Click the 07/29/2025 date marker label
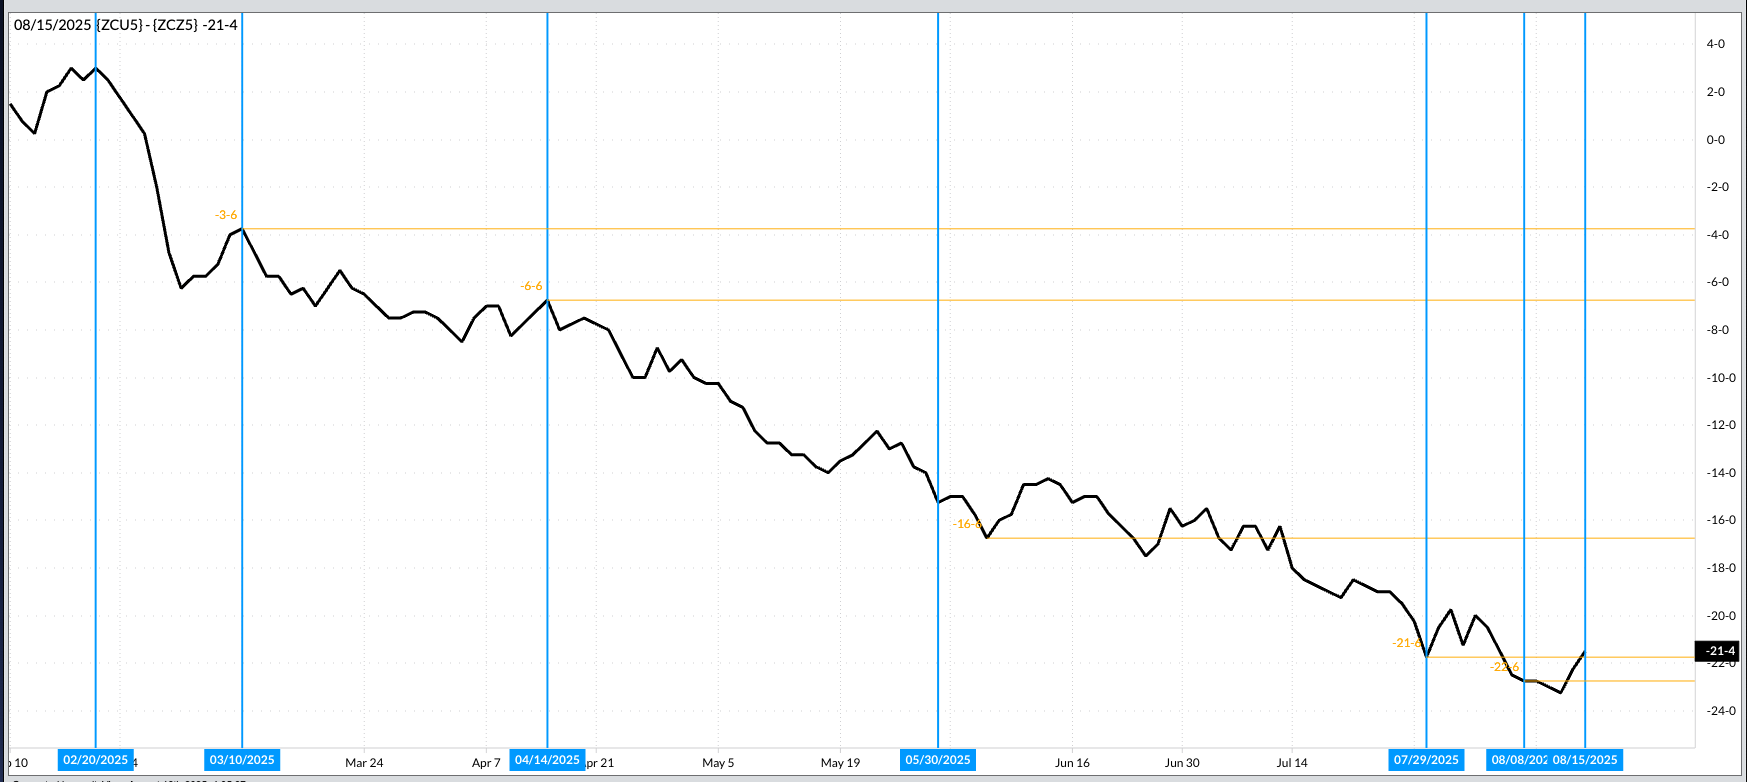The image size is (1747, 782). click(1426, 760)
